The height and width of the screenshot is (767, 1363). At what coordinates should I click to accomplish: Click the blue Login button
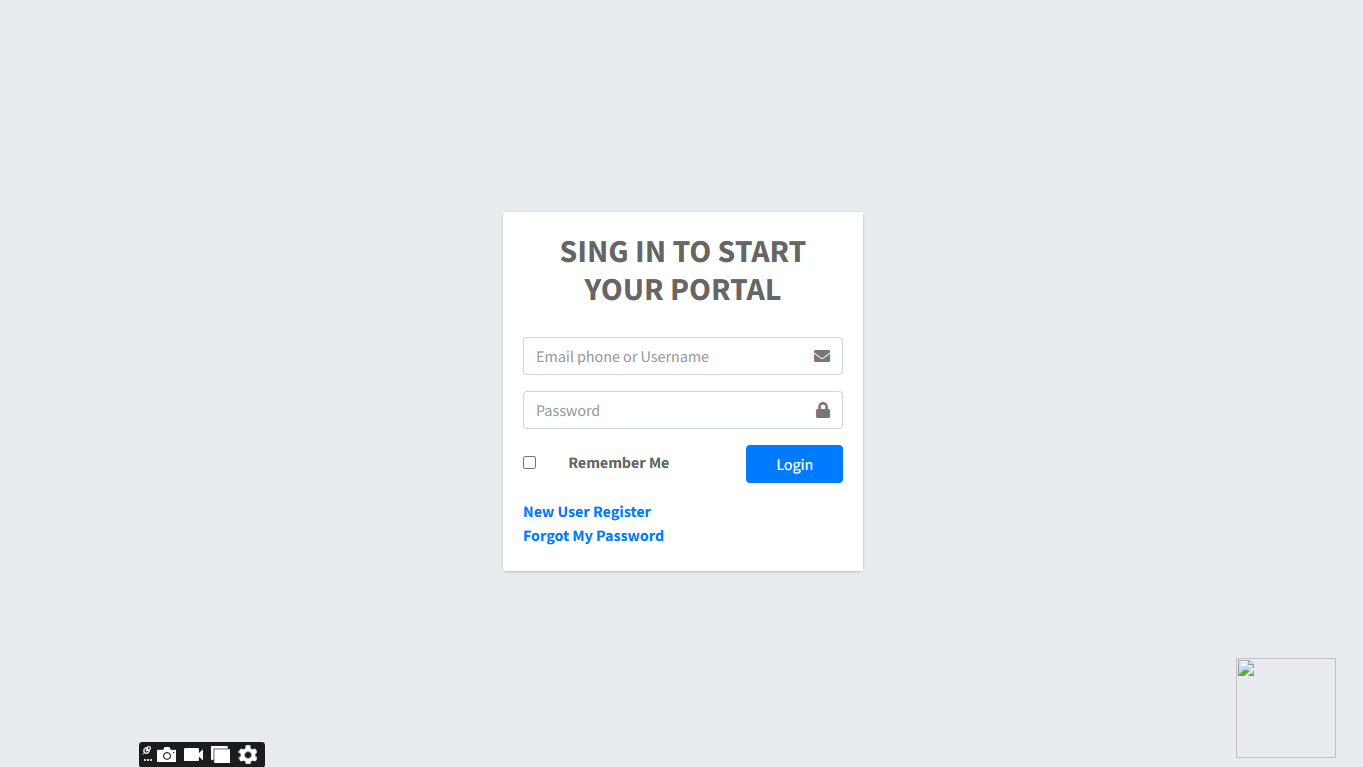coord(794,464)
